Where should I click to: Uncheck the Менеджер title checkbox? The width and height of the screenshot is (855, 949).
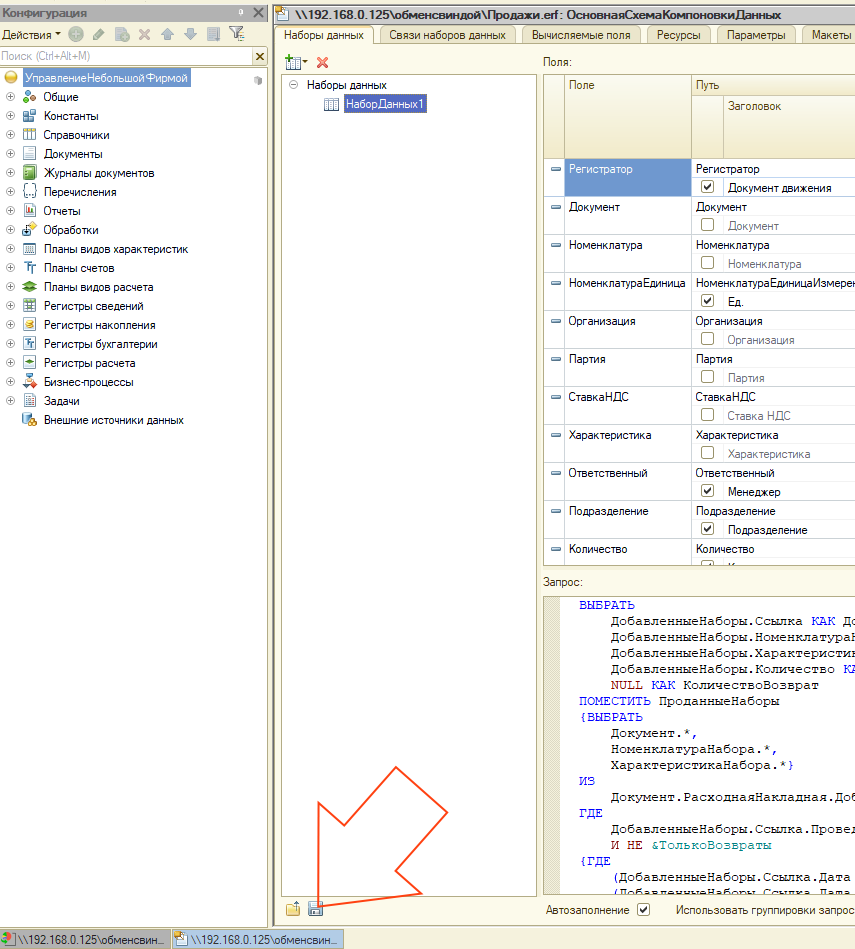click(x=707, y=491)
